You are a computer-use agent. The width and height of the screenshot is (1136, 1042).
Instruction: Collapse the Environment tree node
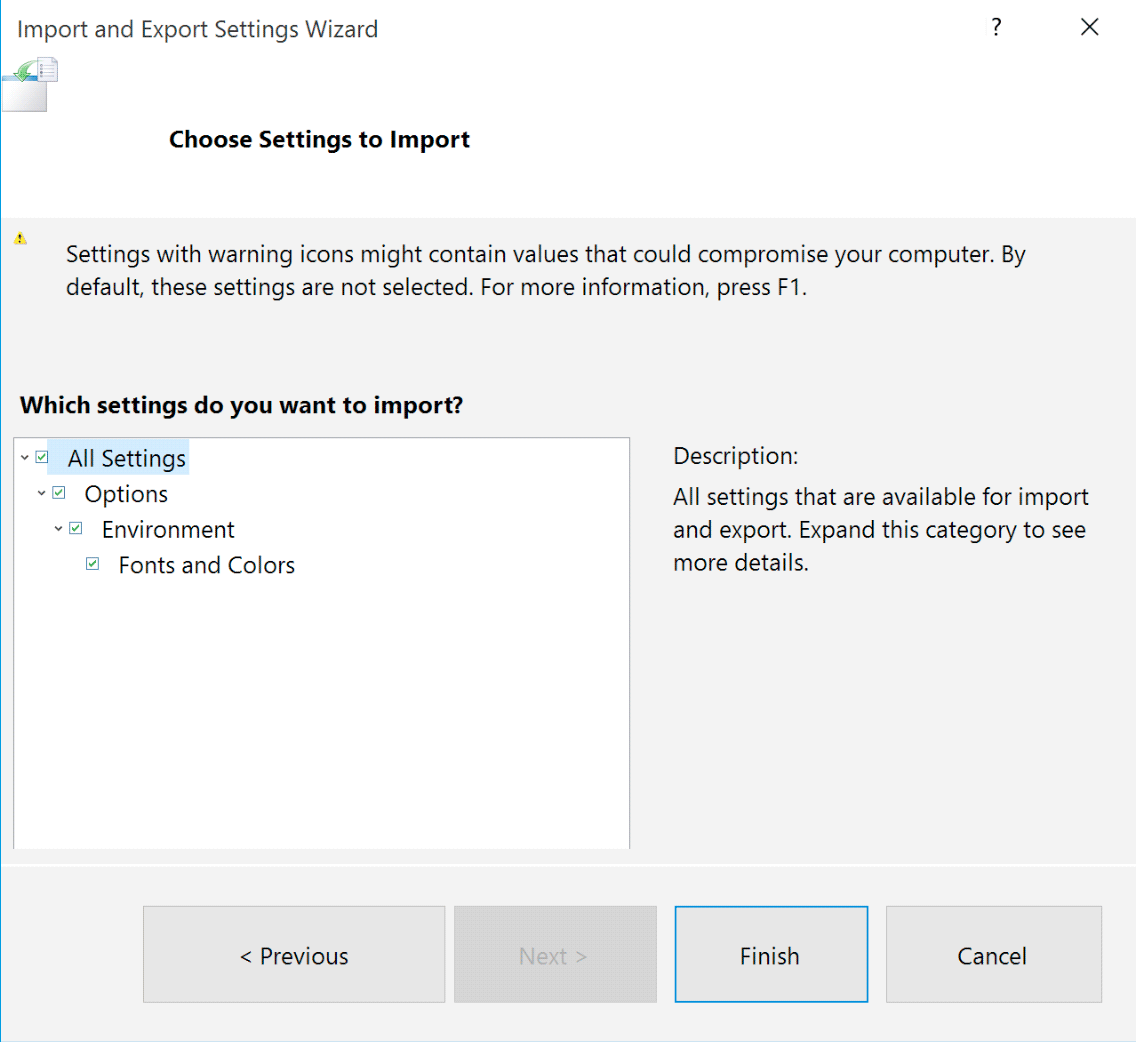coord(59,528)
